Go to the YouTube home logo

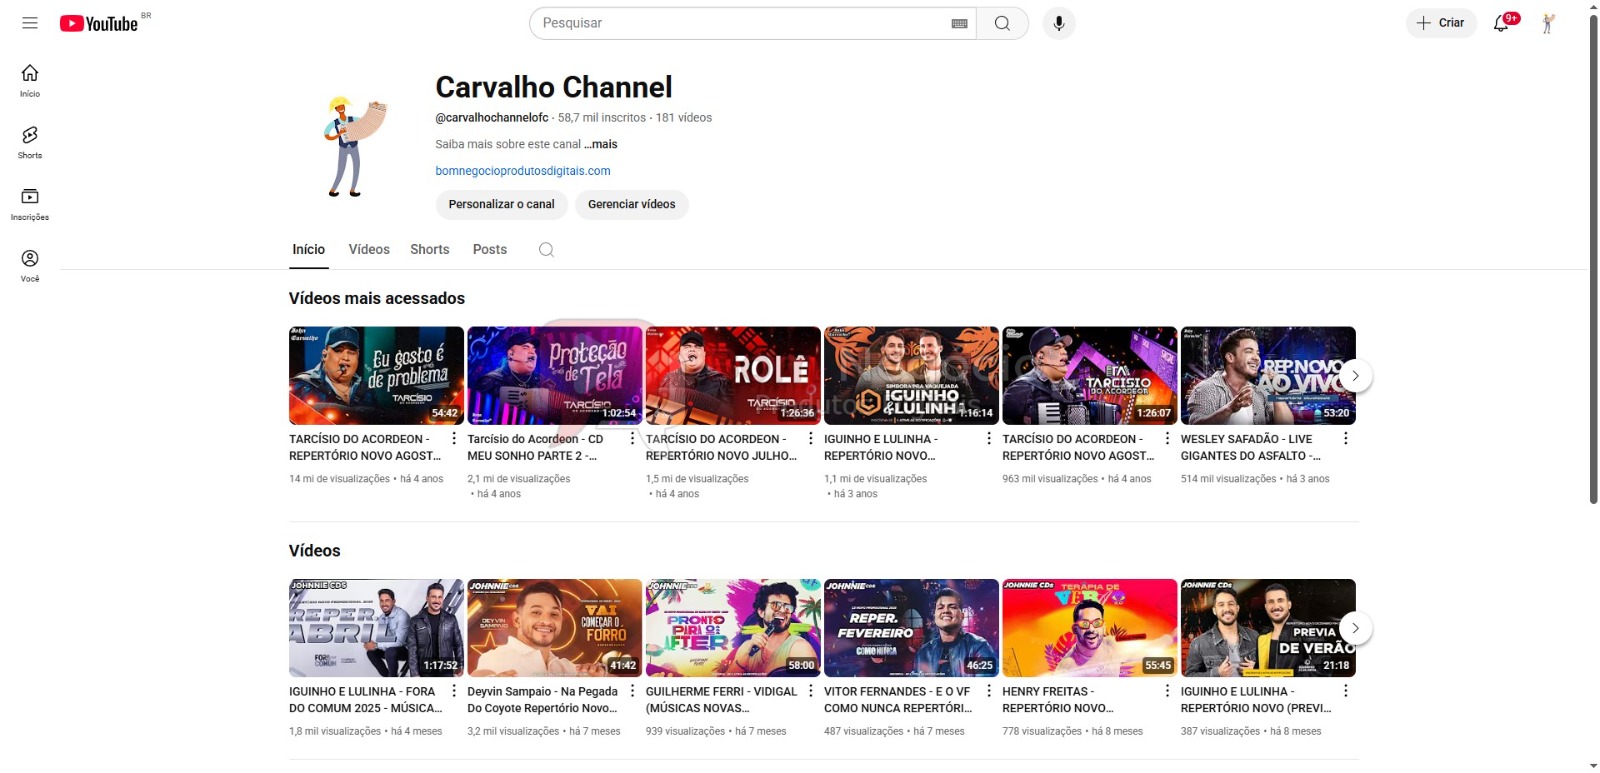point(99,23)
